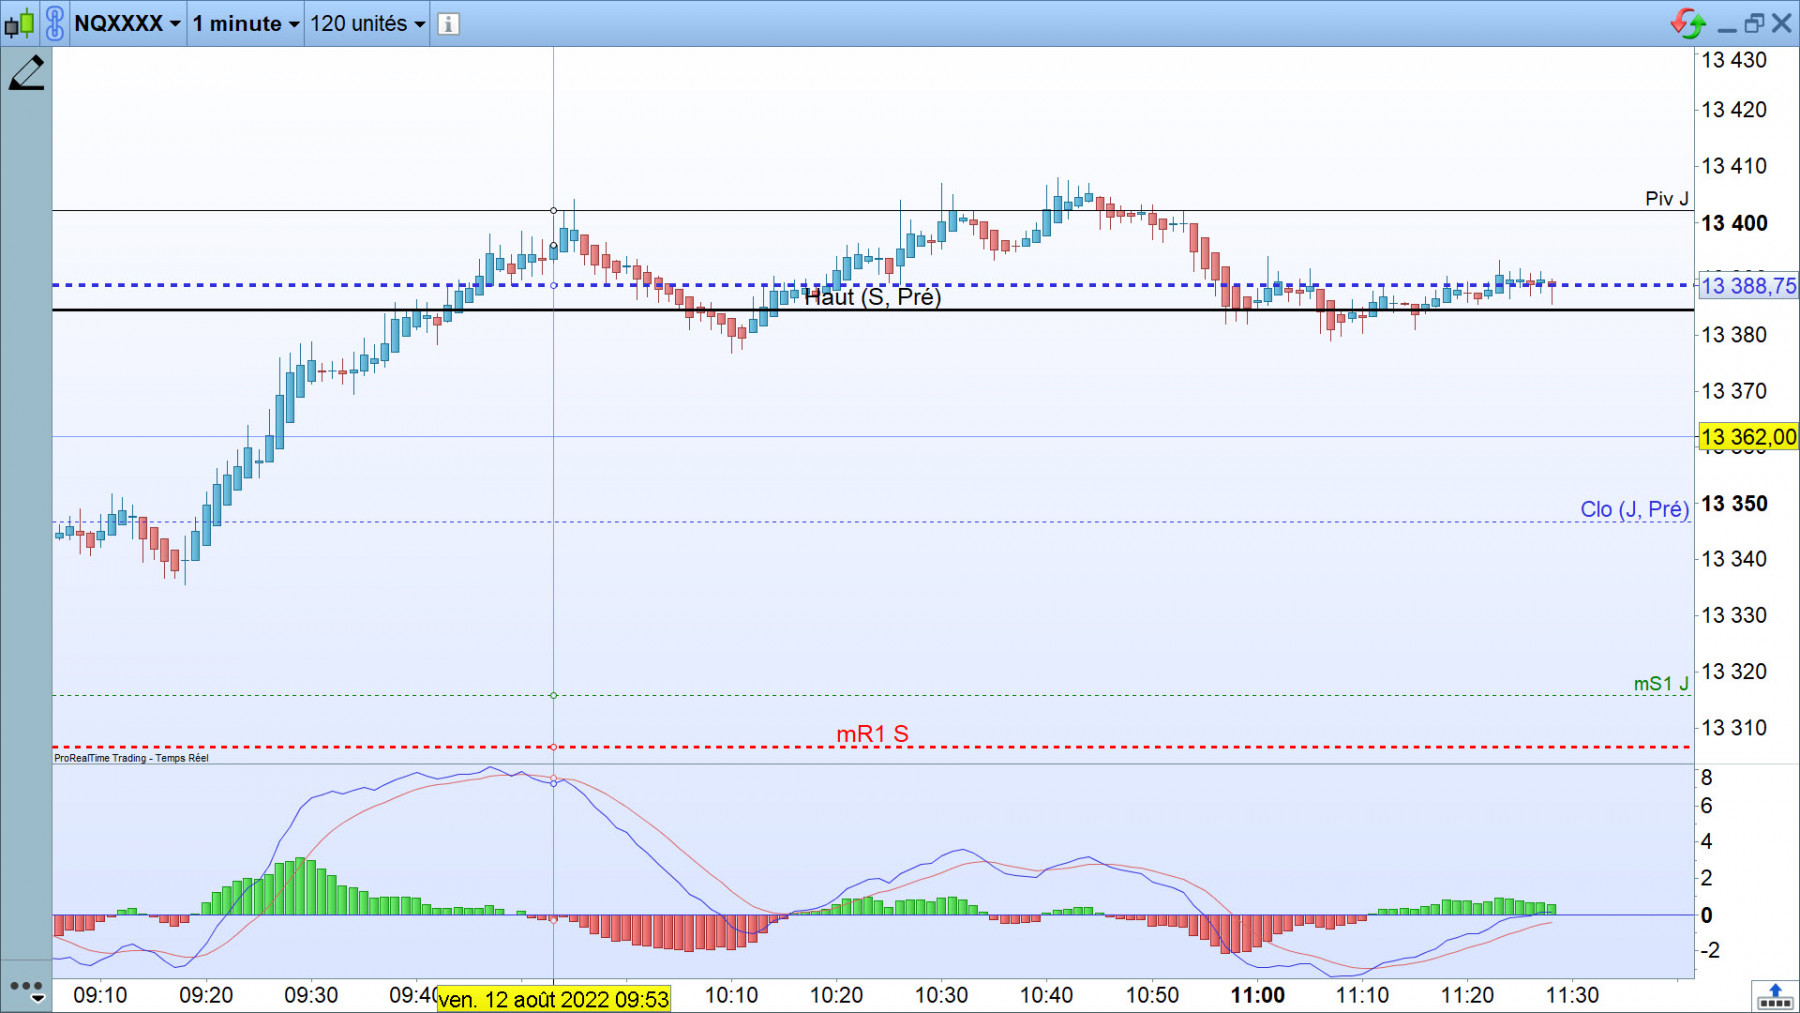Viewport: 1800px width, 1013px height.
Task: Open the 1 minute timeframe dropdown
Action: [x=246, y=23]
